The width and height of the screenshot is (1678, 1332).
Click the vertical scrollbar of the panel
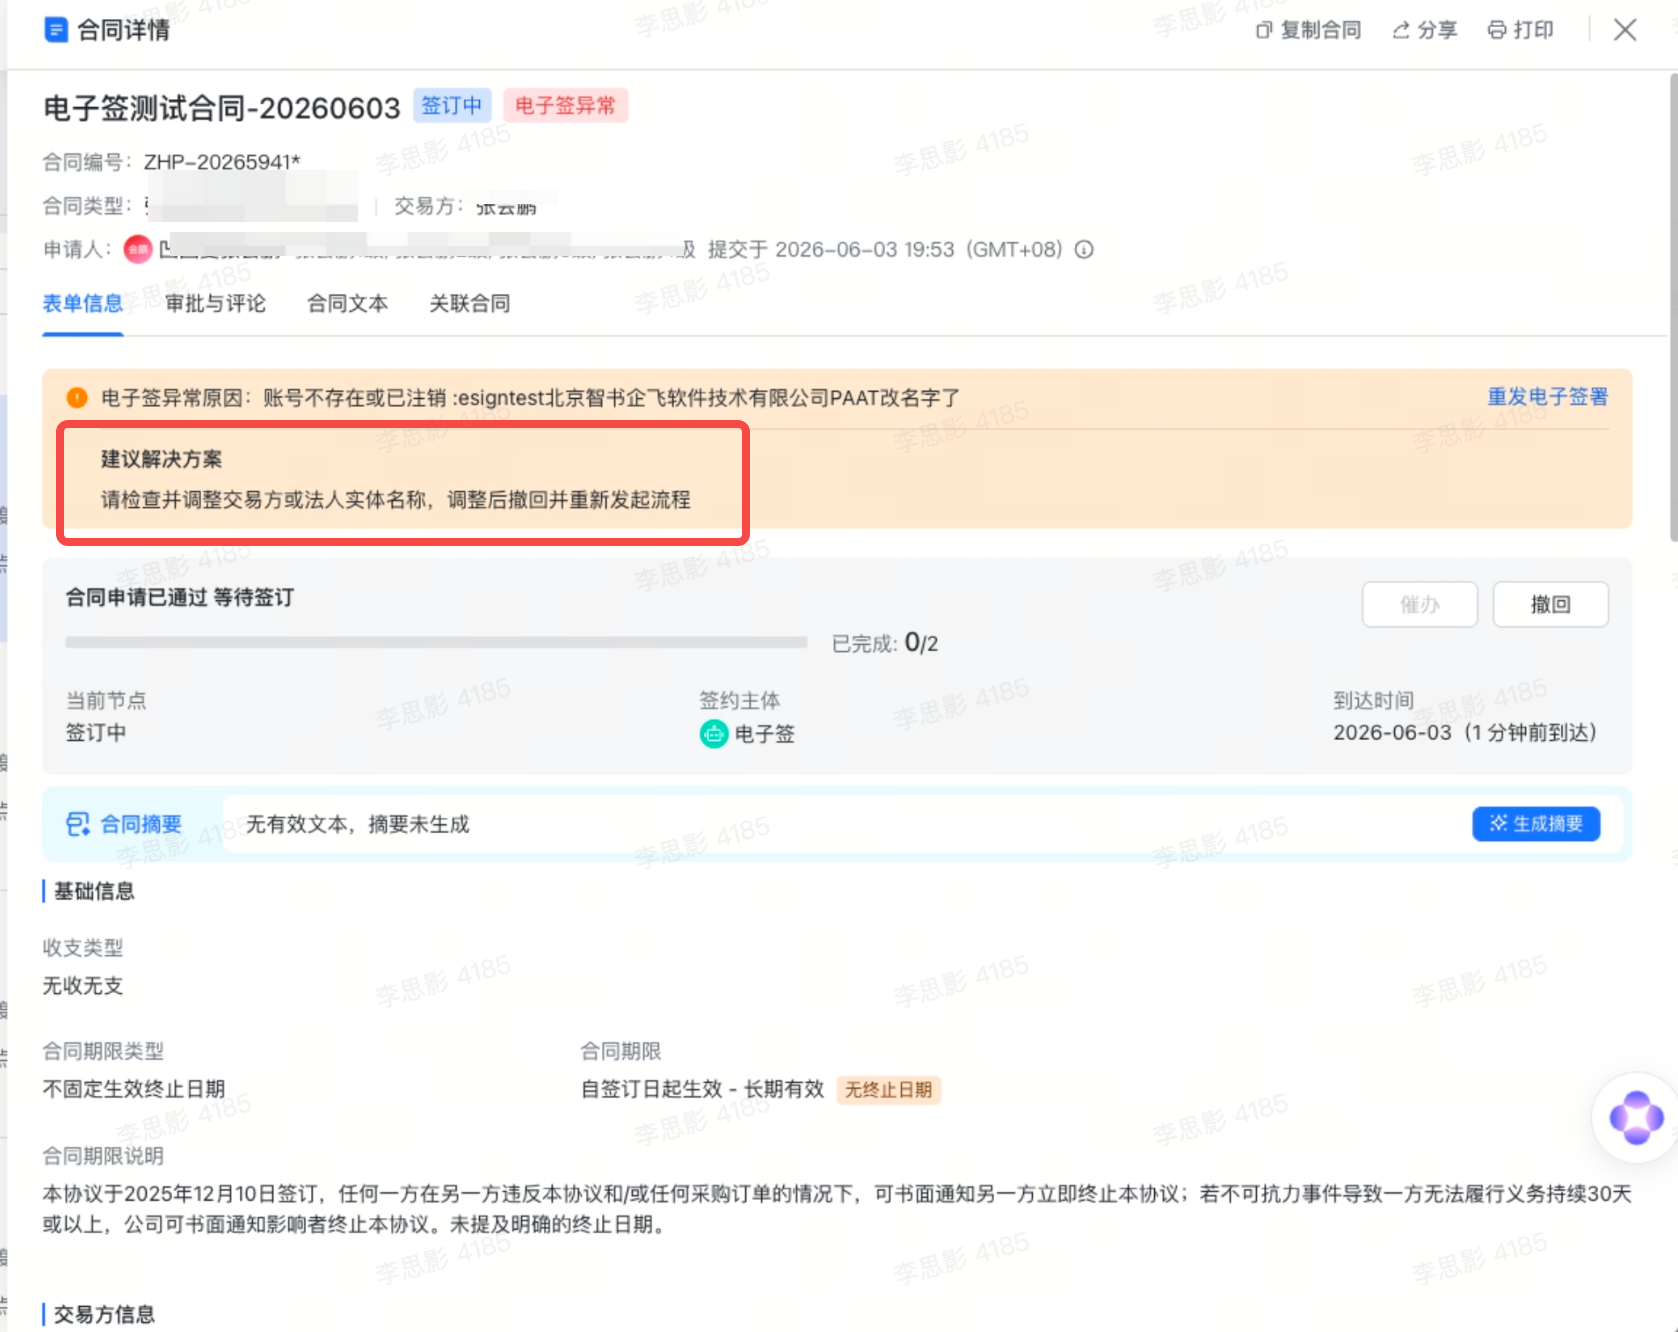(x=1673, y=307)
